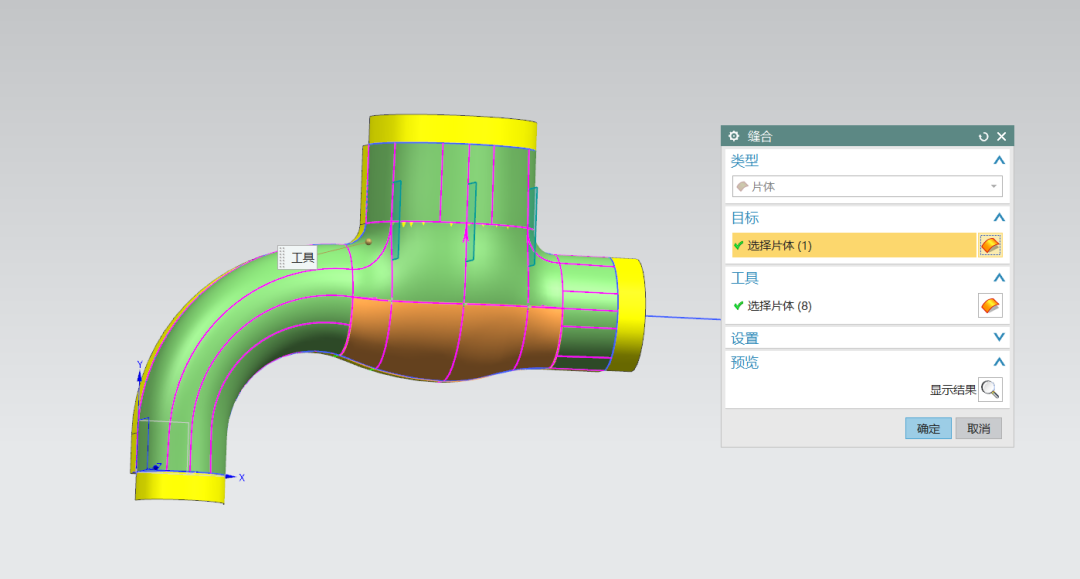Open the 缝合 dialog settings gear
The image size is (1080, 579).
tap(734, 136)
